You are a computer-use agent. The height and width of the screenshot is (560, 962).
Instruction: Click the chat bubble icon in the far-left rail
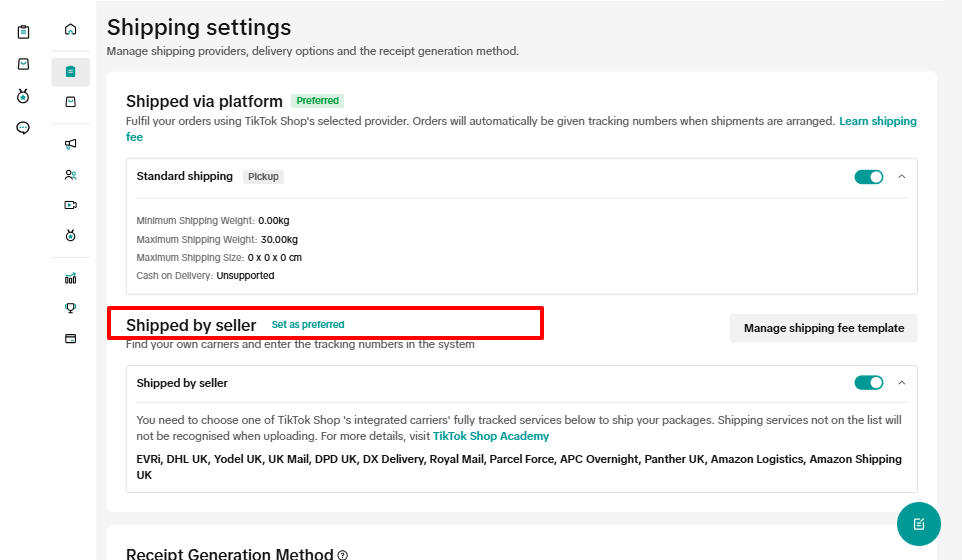23,128
